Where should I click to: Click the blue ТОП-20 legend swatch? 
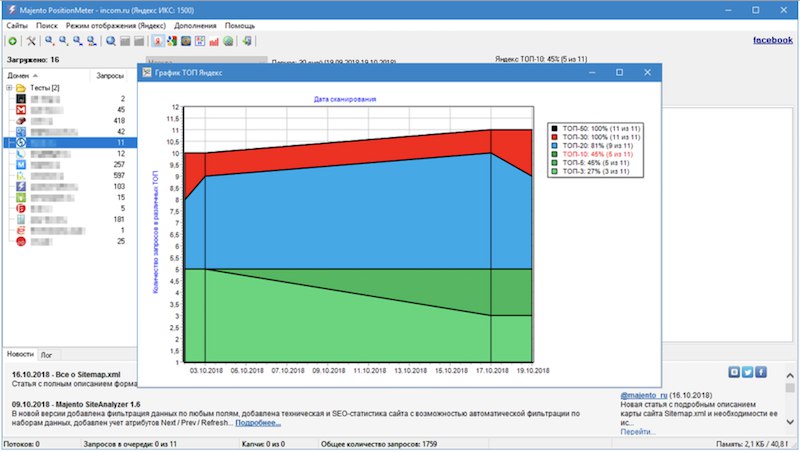click(555, 146)
